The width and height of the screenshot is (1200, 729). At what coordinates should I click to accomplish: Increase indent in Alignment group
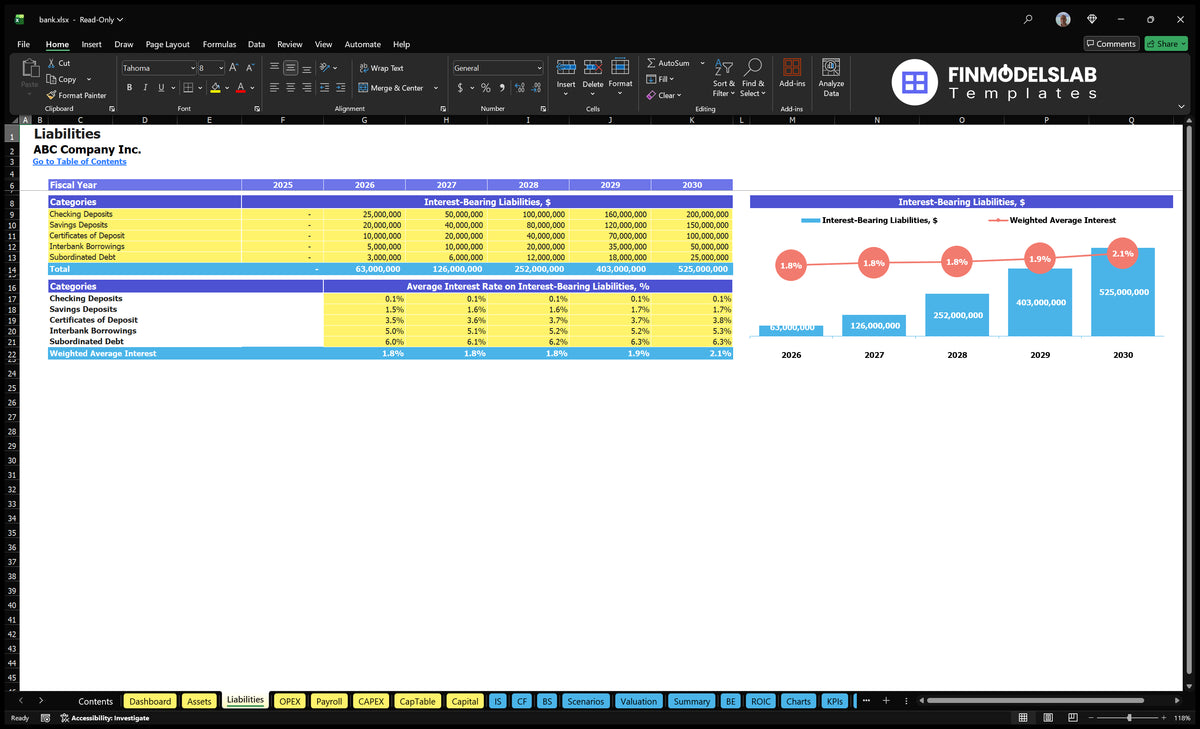(x=343, y=88)
